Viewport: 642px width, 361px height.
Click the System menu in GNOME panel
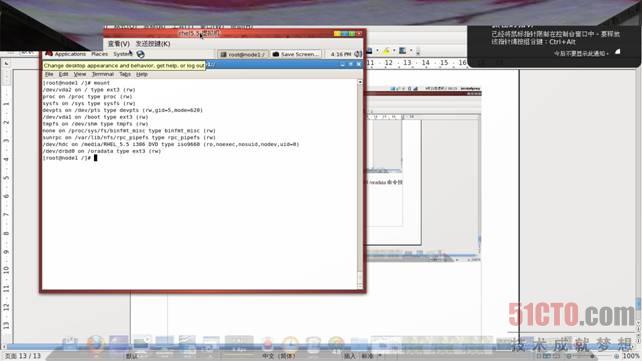pyautogui.click(x=122, y=54)
